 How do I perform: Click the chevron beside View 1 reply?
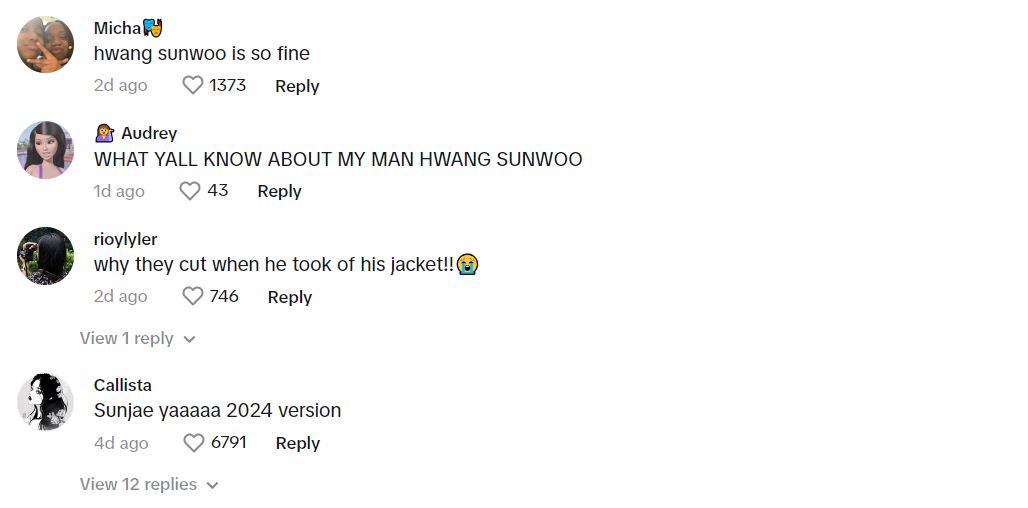[189, 340]
